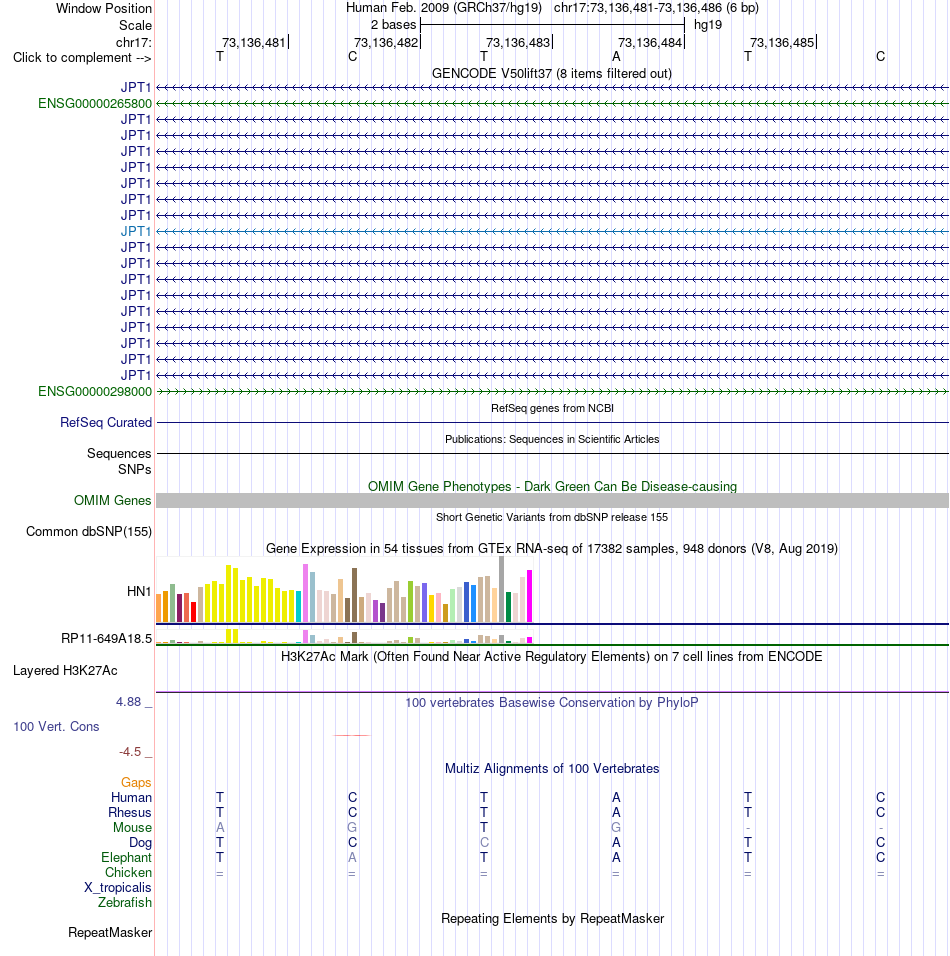Image resolution: width=950 pixels, height=956 pixels.
Task: Click the X_tropicalis species row label
Action: point(117,888)
